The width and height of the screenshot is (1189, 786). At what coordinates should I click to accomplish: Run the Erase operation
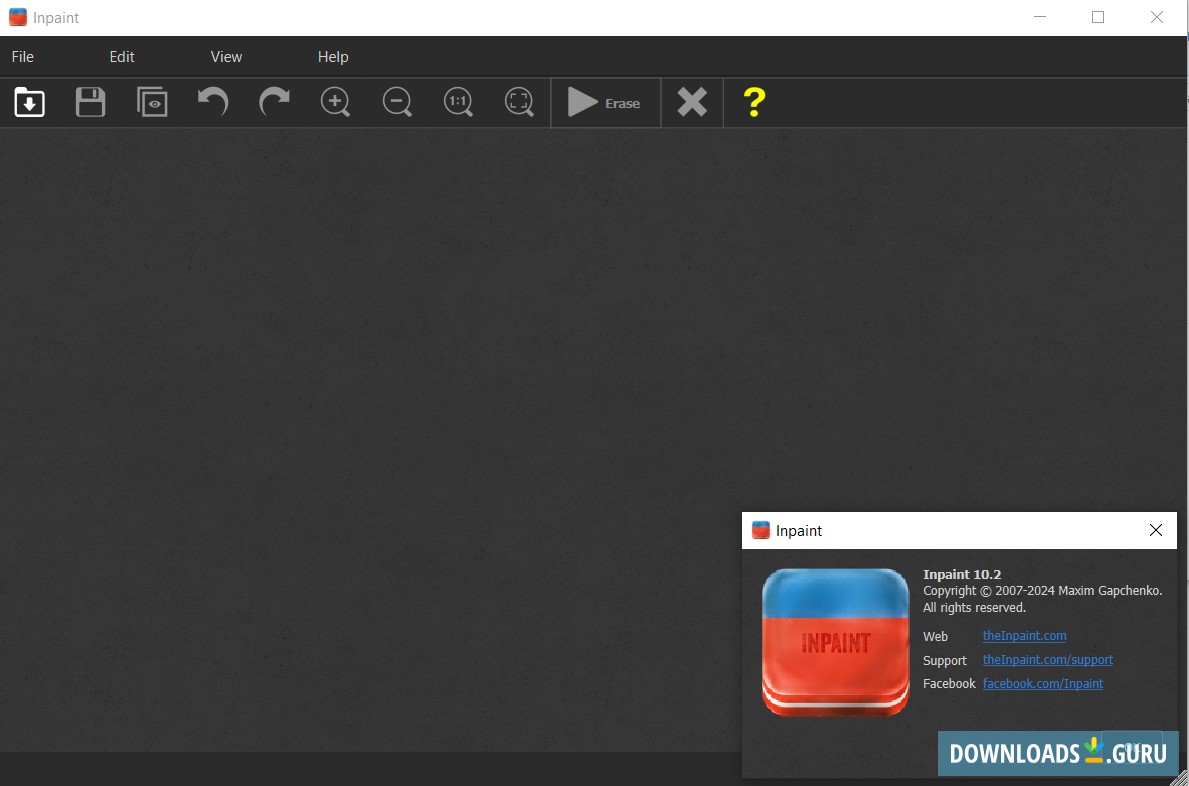tap(605, 102)
